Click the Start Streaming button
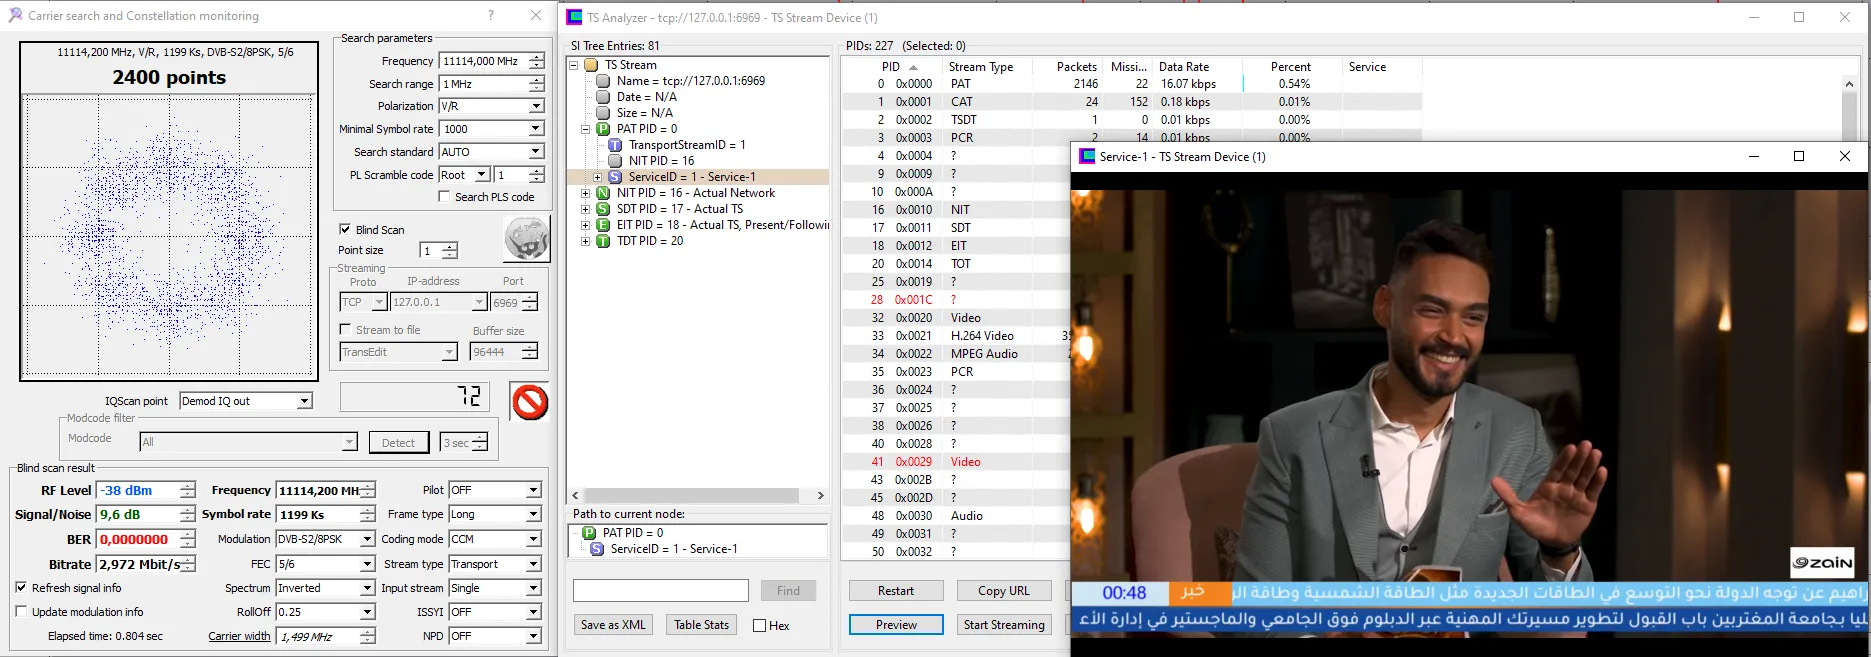This screenshot has width=1871, height=657. pos(1003,625)
